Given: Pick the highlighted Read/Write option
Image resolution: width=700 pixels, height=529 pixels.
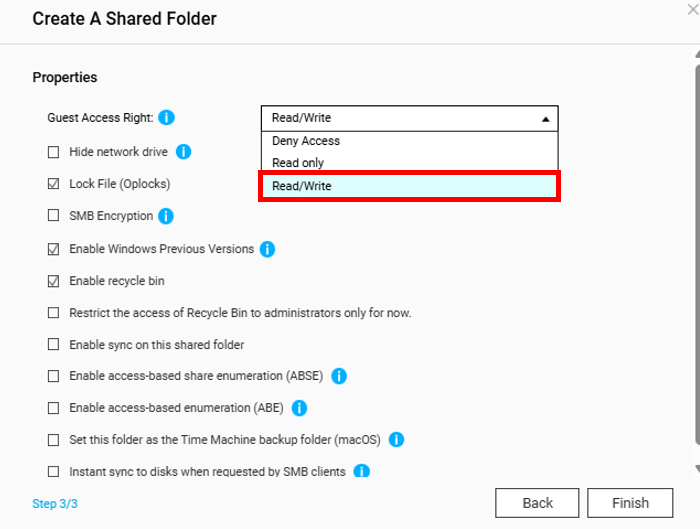Looking at the screenshot, I should pos(409,186).
